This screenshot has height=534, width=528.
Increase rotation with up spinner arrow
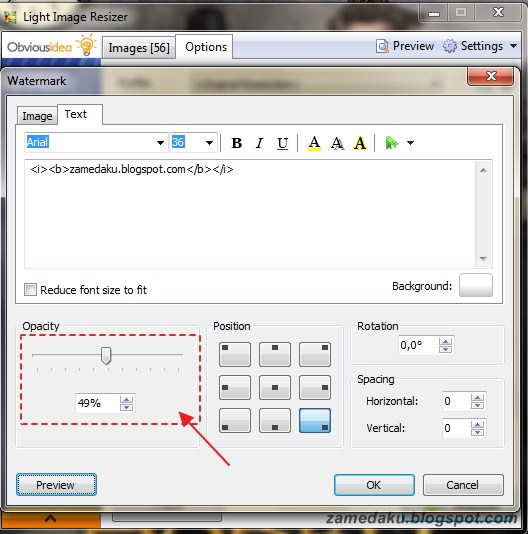[446, 341]
